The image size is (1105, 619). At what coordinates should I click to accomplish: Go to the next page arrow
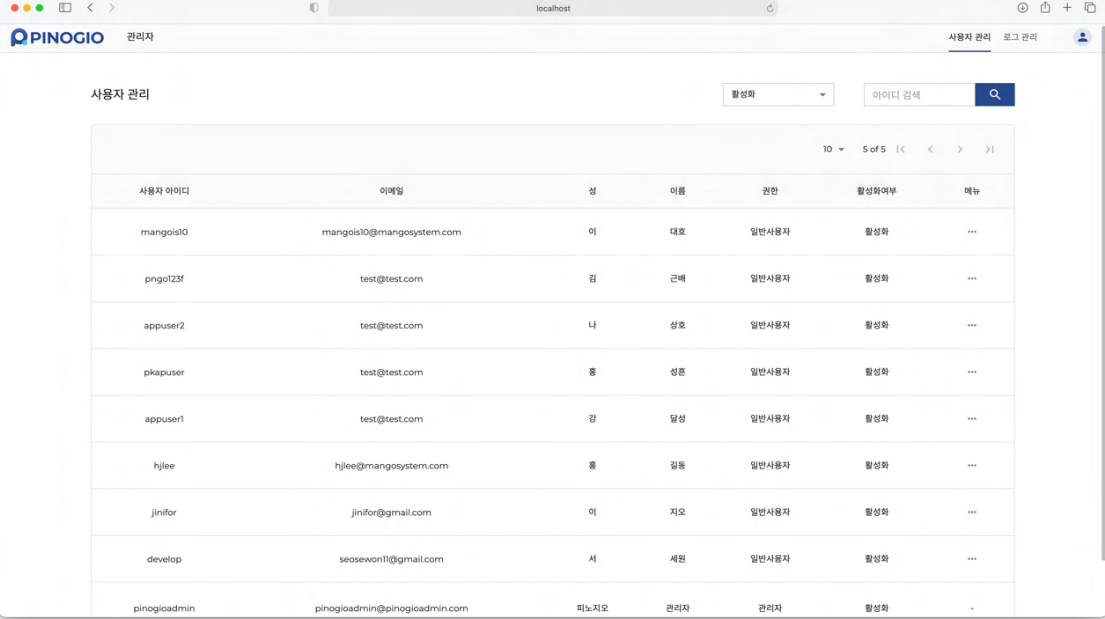960,149
